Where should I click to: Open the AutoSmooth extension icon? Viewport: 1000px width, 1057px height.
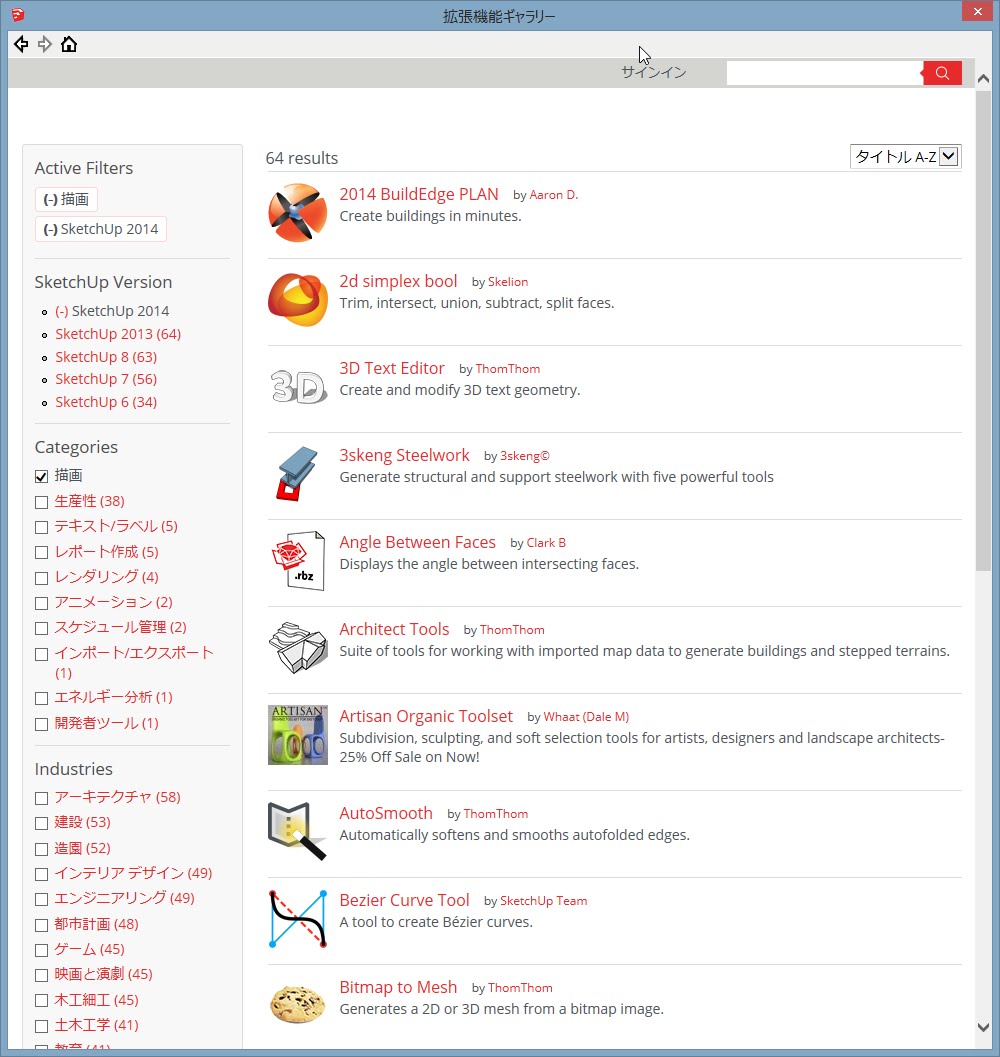[297, 831]
